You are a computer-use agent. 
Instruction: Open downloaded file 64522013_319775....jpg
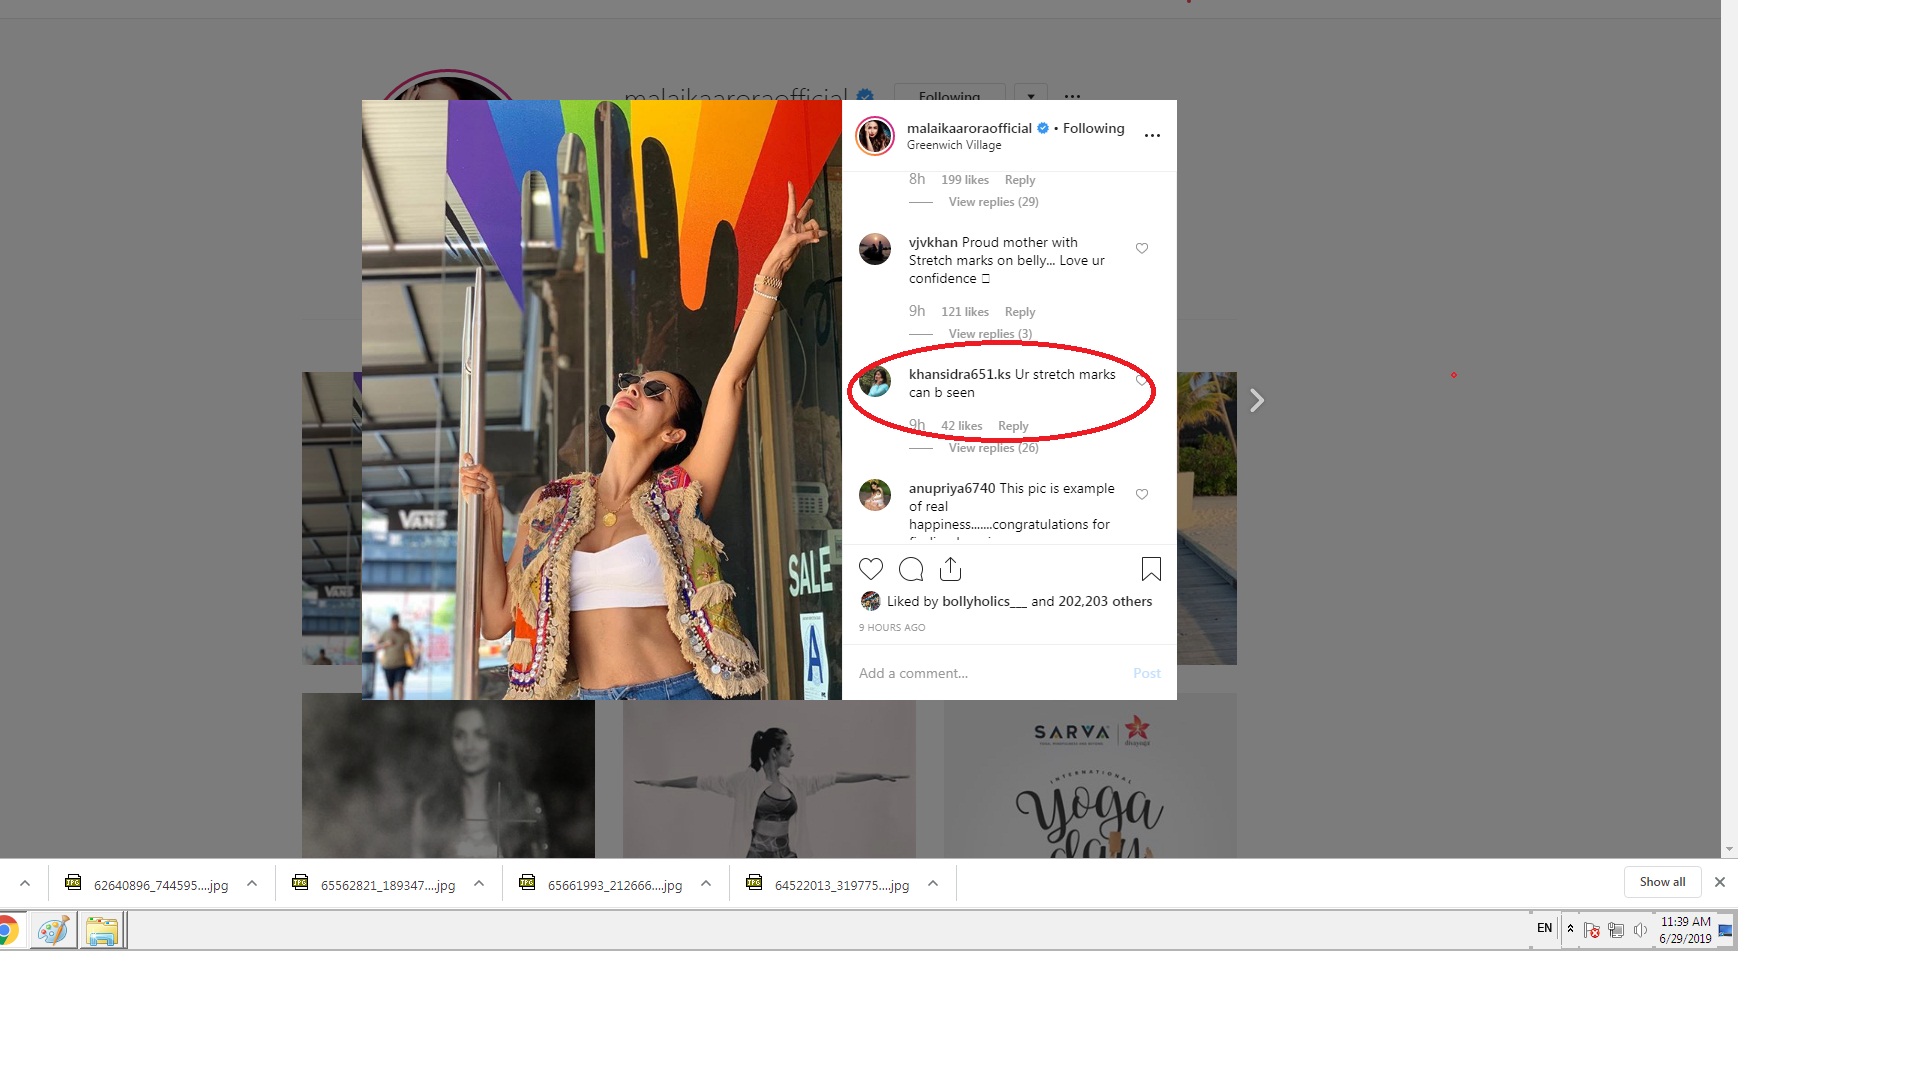coord(827,884)
